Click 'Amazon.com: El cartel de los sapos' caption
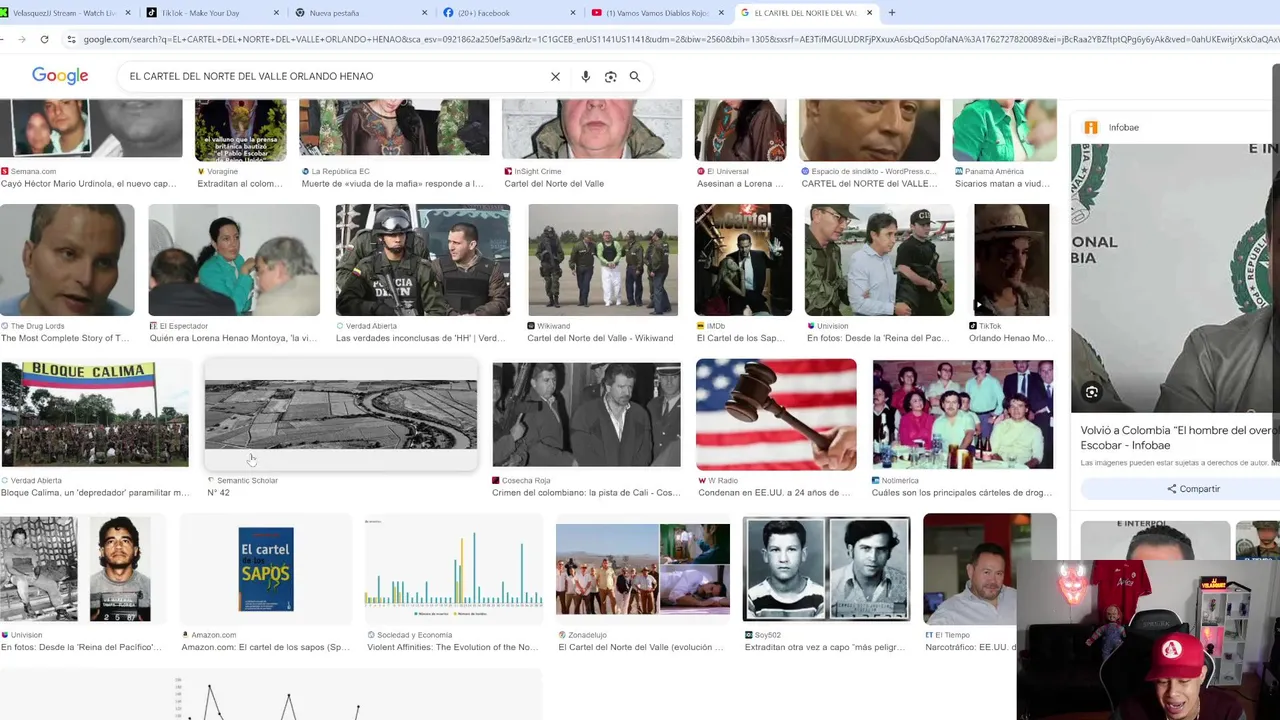 (x=266, y=647)
